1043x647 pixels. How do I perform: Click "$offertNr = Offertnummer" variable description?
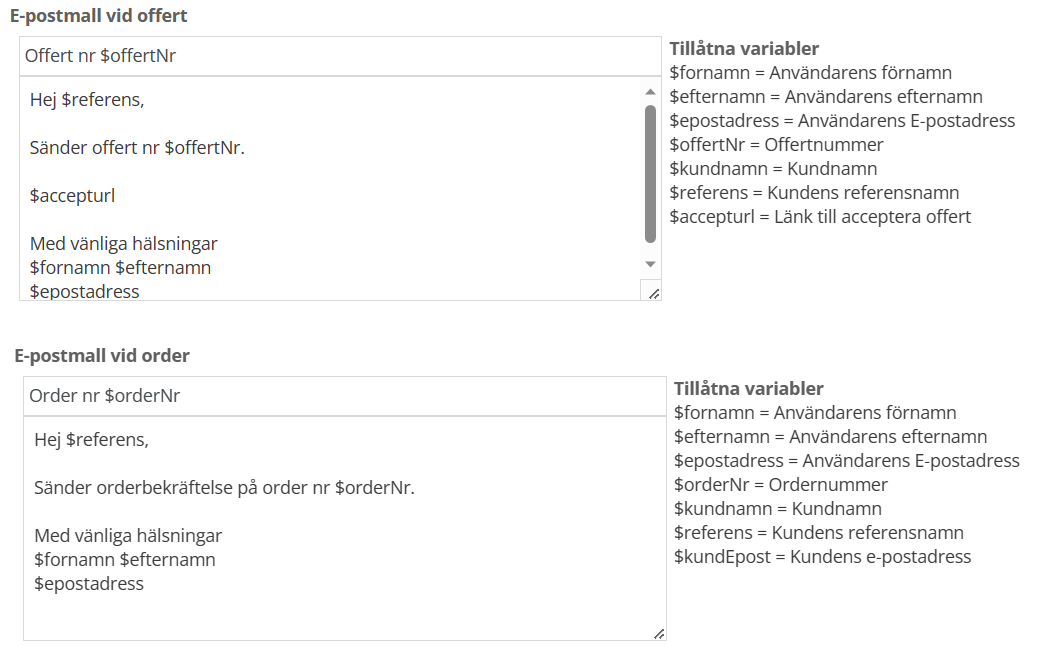(x=776, y=145)
